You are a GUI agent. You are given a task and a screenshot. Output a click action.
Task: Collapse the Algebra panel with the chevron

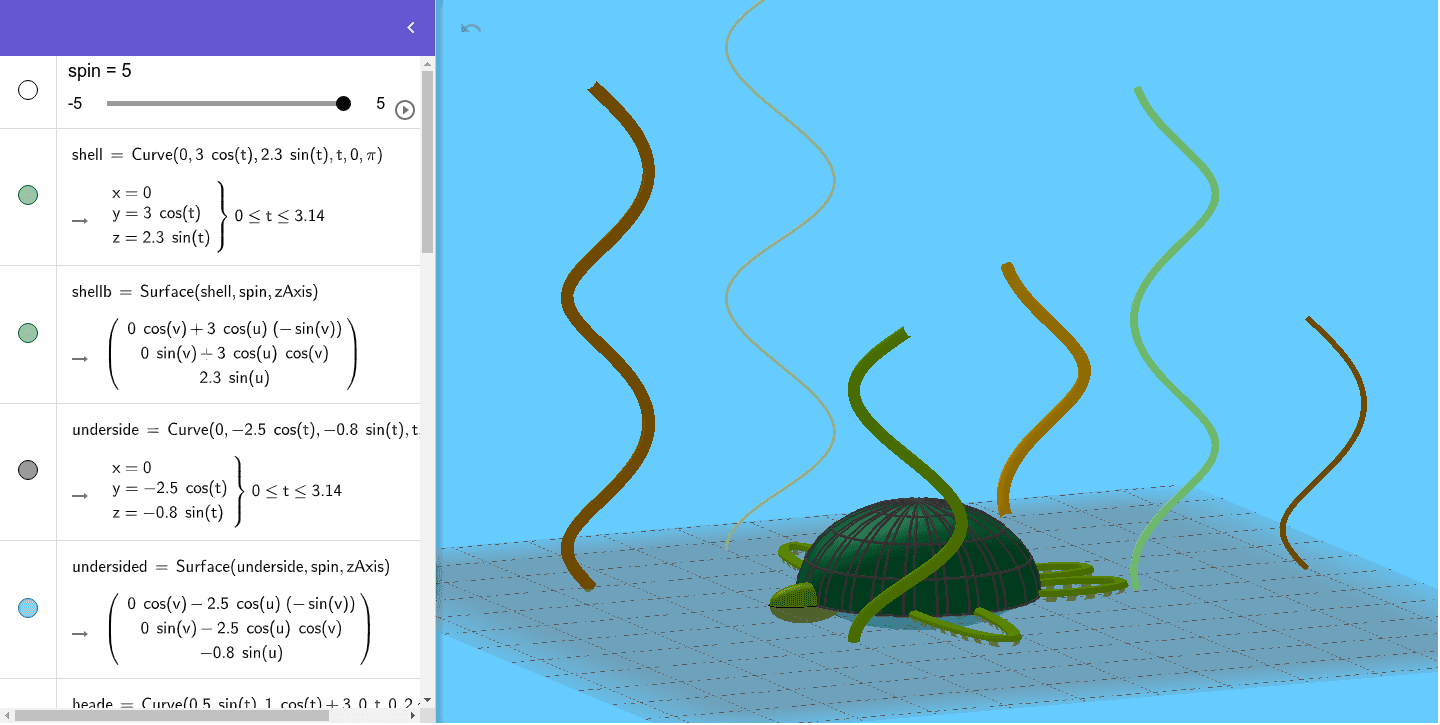(410, 27)
